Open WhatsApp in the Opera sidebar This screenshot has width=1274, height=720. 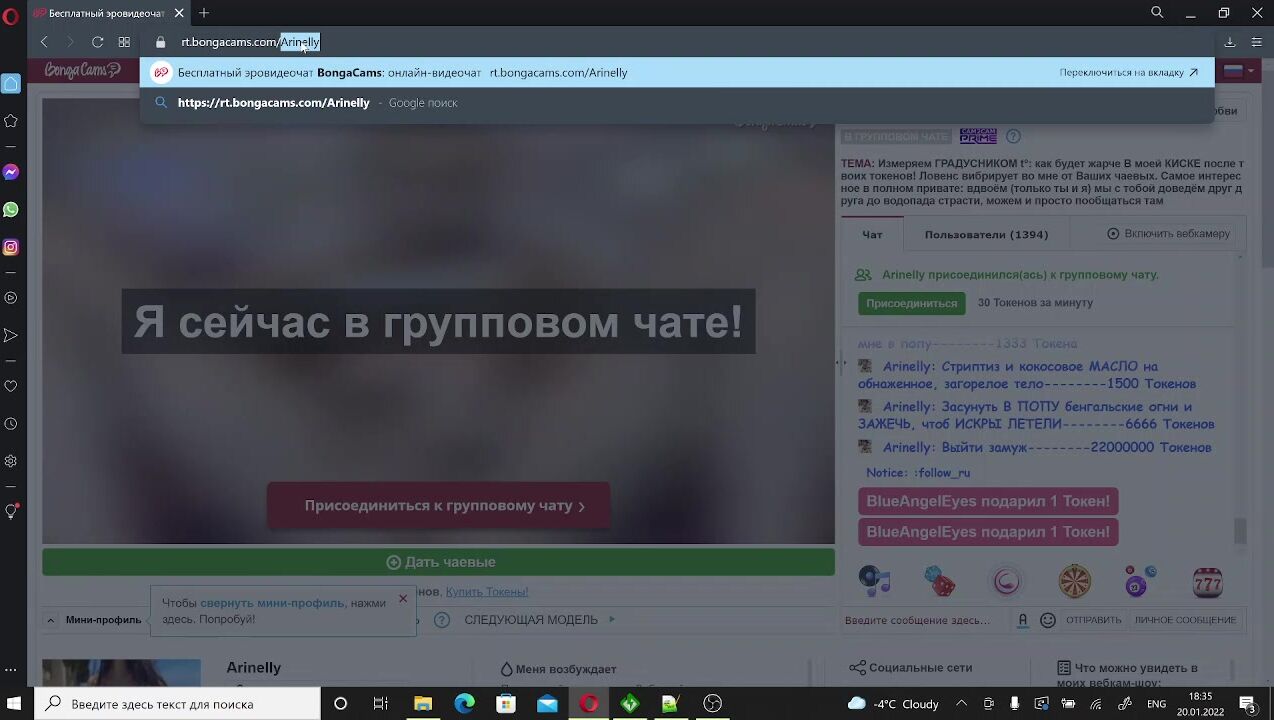11,210
